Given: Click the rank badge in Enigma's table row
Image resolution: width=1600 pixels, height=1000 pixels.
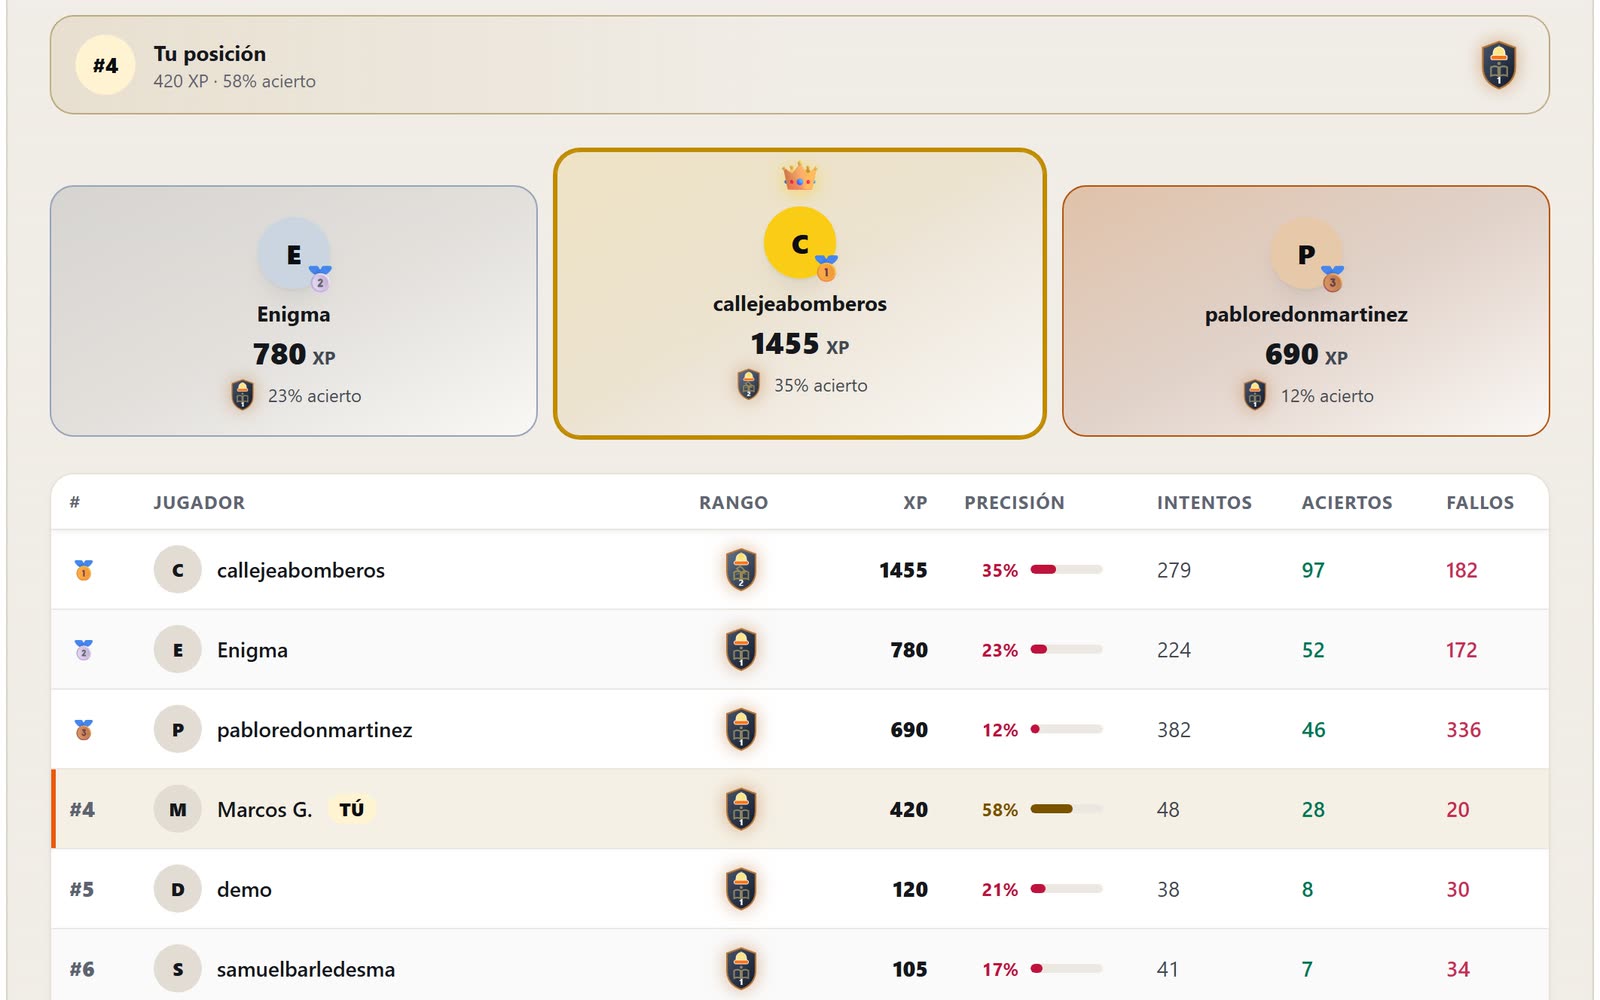Looking at the screenshot, I should tap(741, 650).
